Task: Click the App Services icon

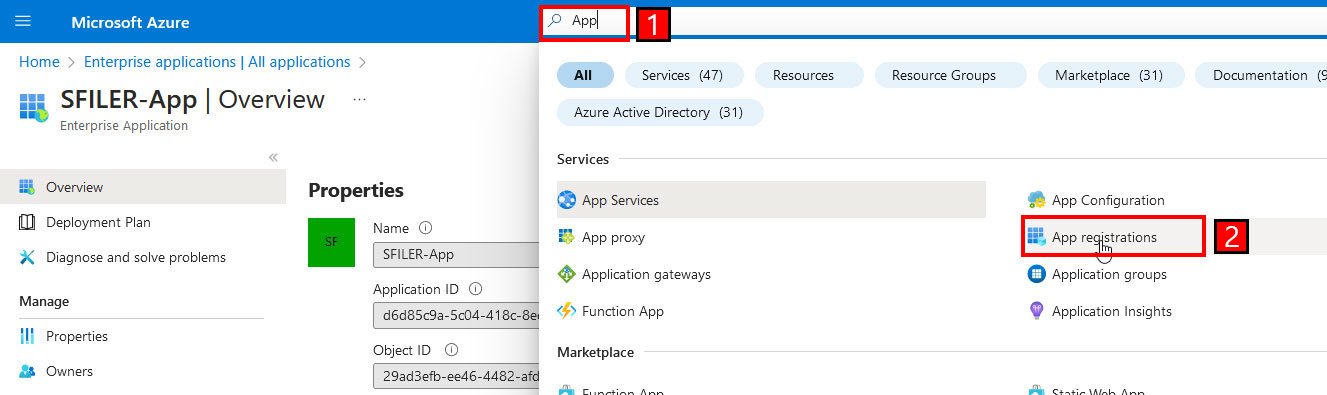Action: pyautogui.click(x=567, y=200)
